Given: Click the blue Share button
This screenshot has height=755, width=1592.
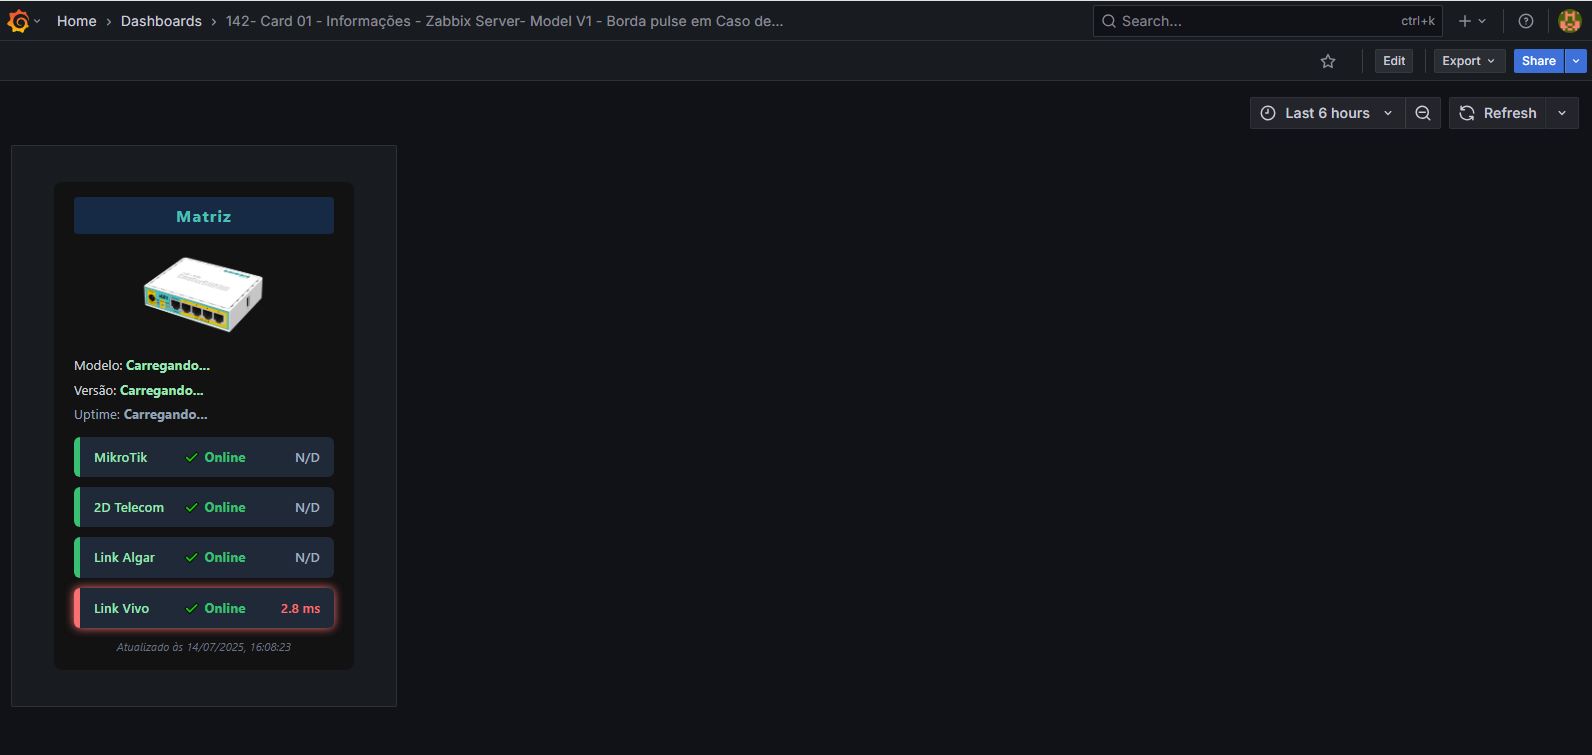Looking at the screenshot, I should point(1539,61).
